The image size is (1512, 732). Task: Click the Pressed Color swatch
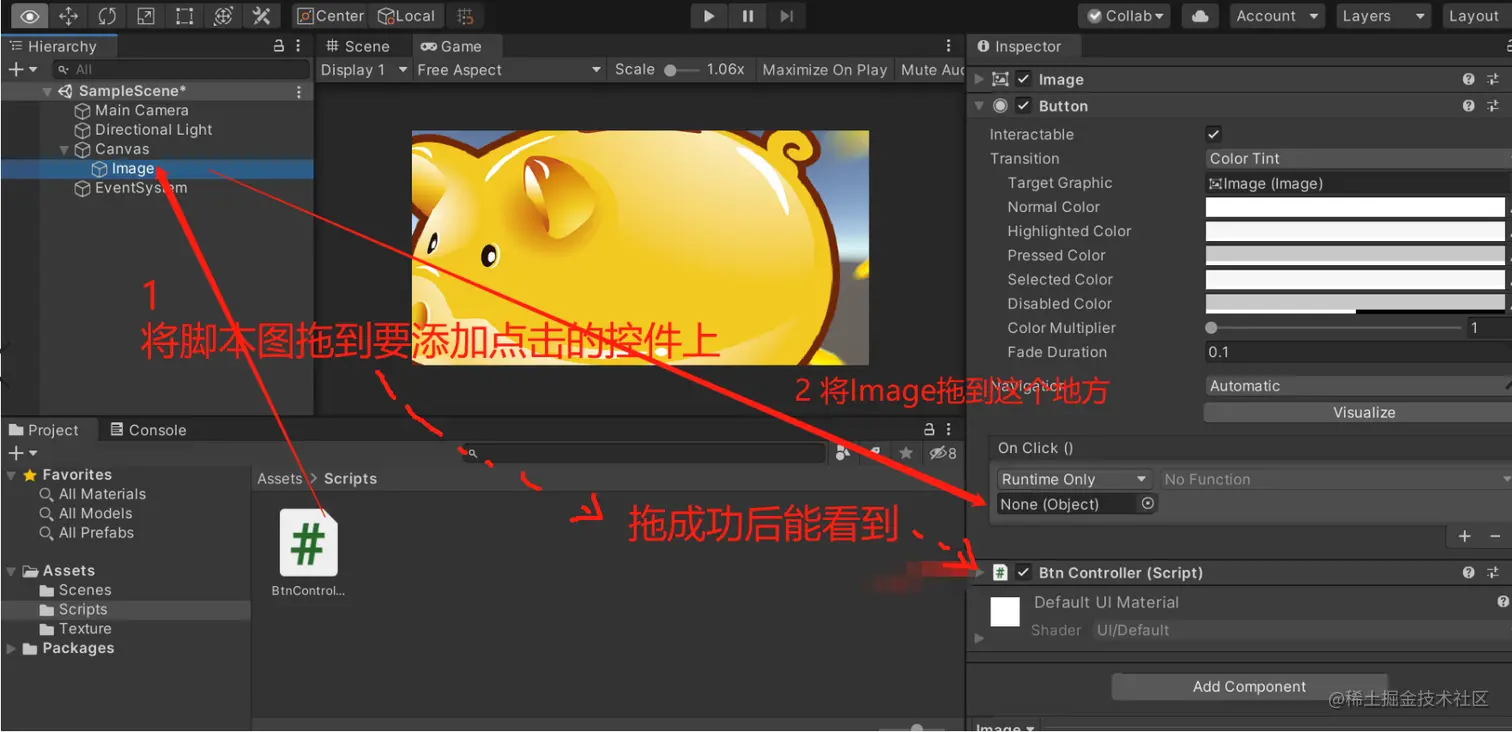[x=1355, y=255]
